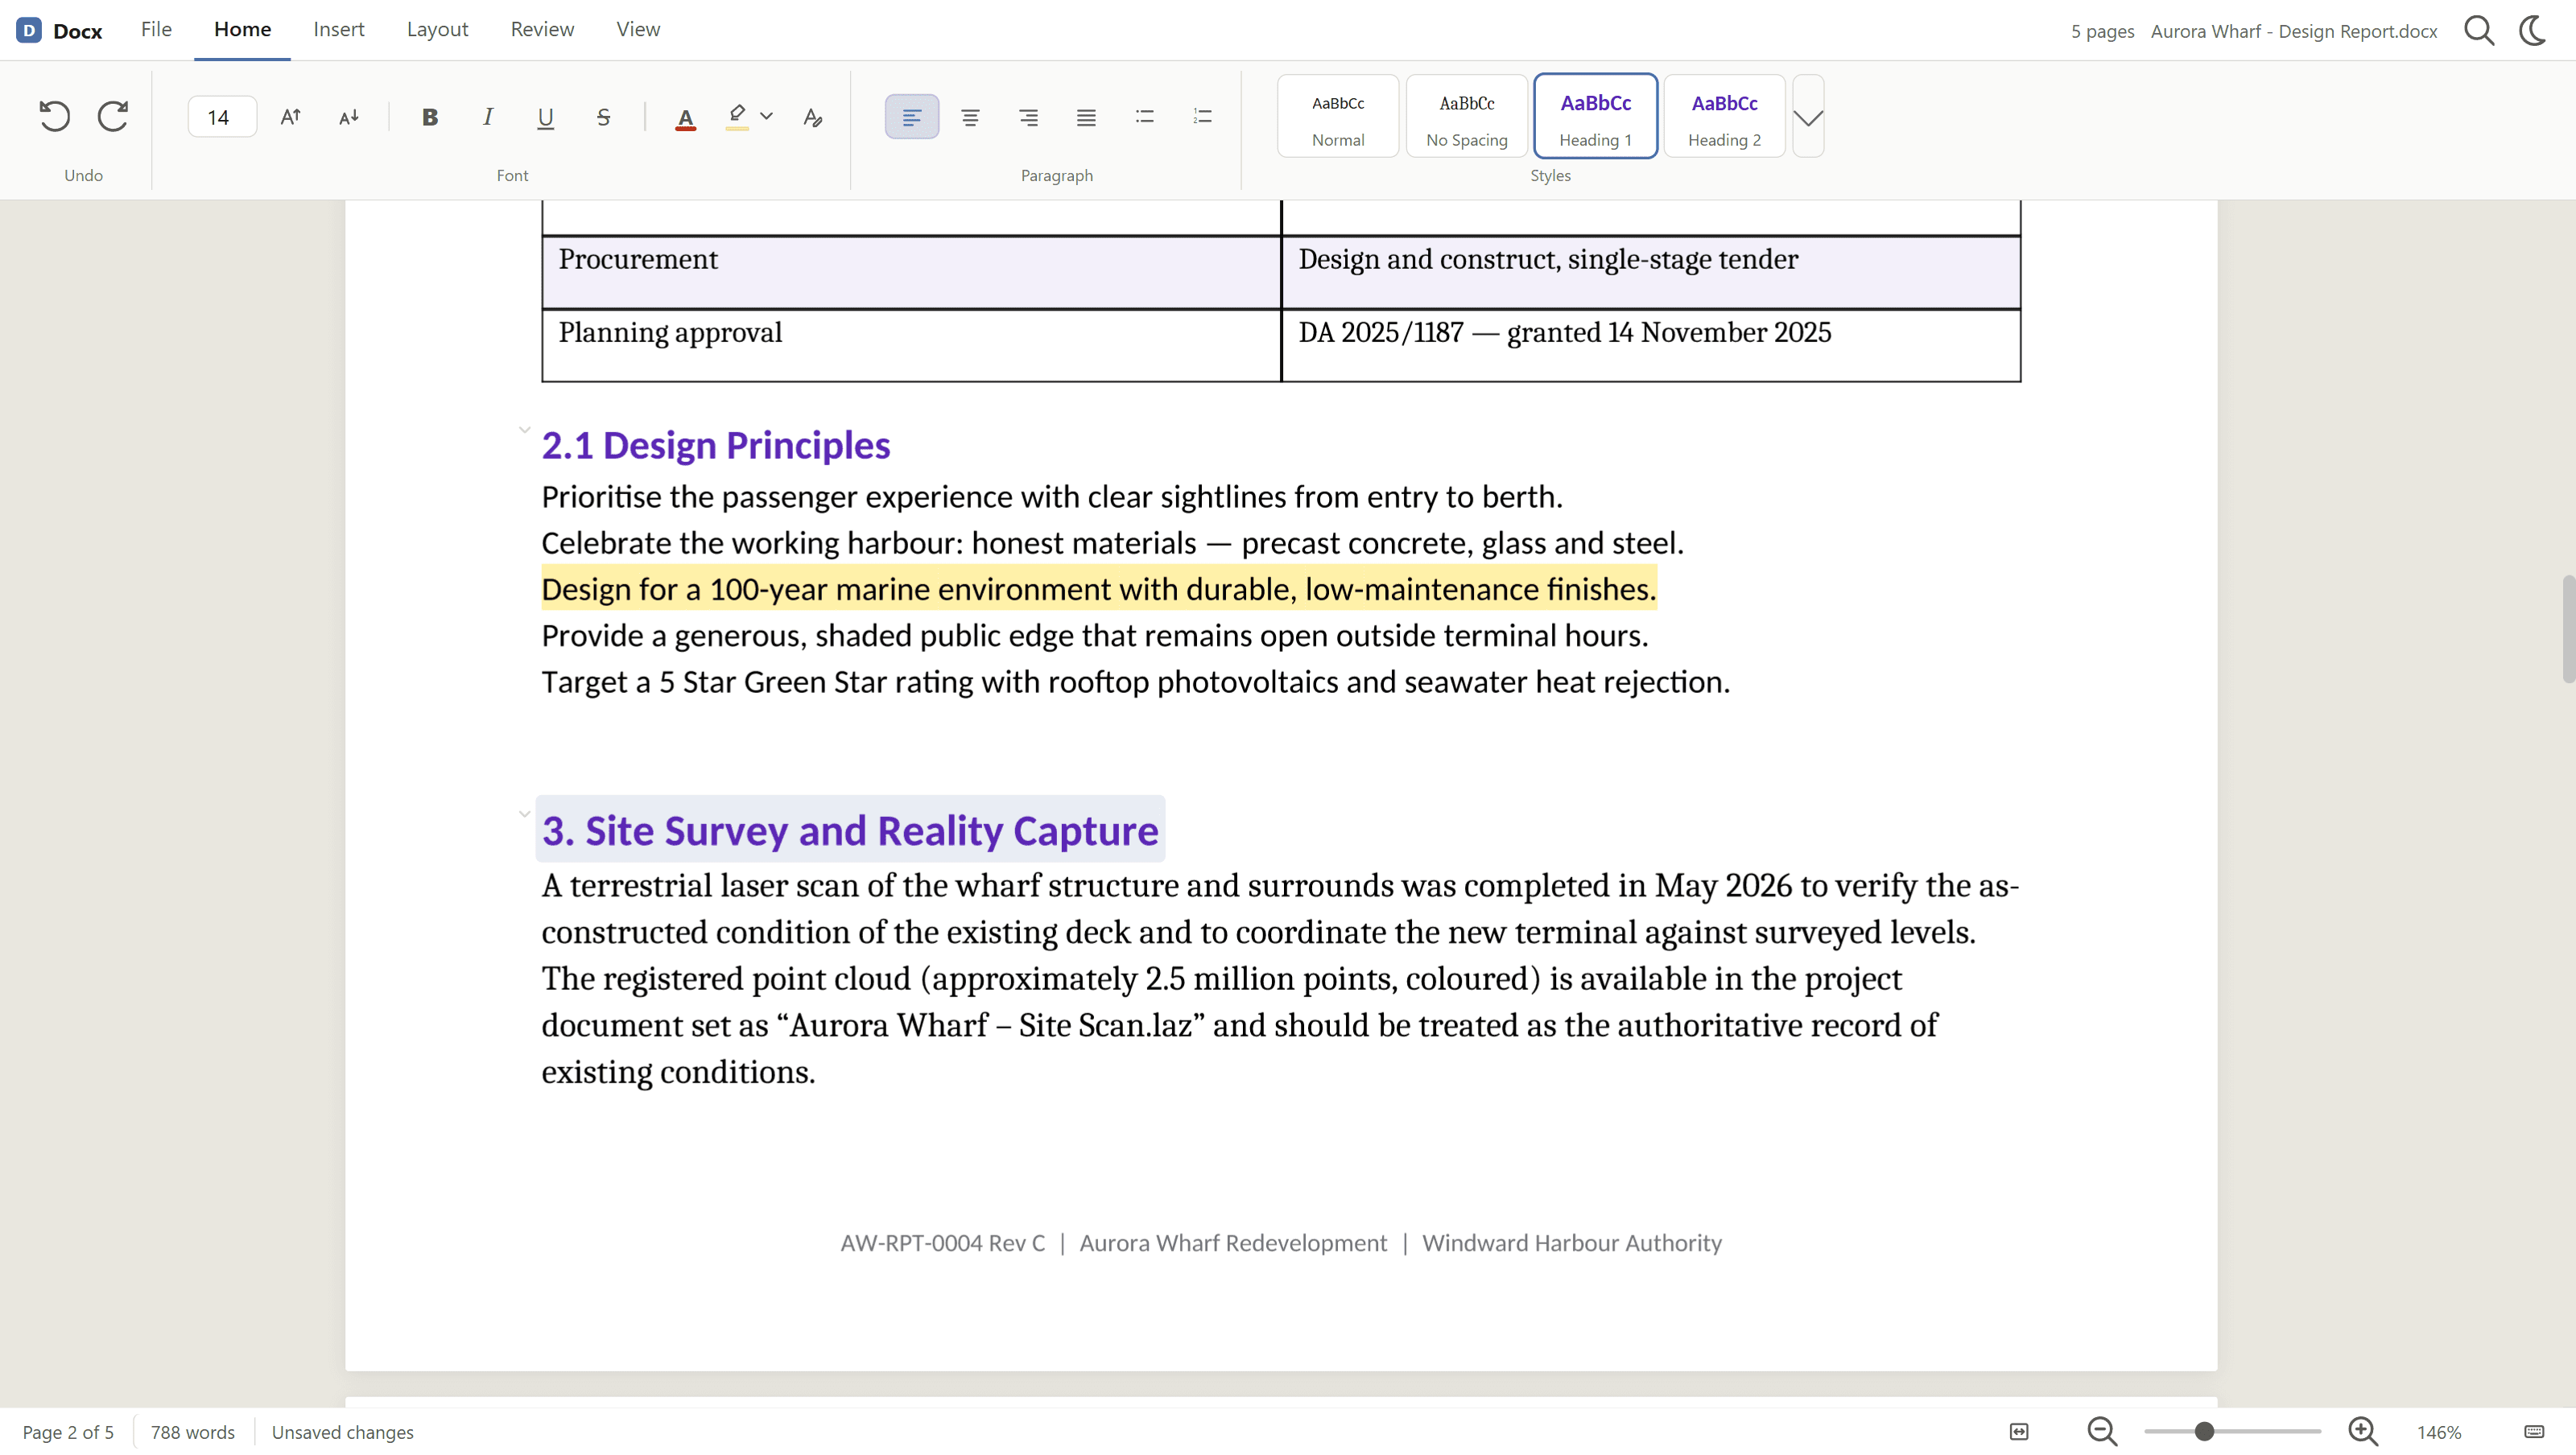Apply the Heading 2 style
The width and height of the screenshot is (2576, 1455).
(x=1724, y=116)
